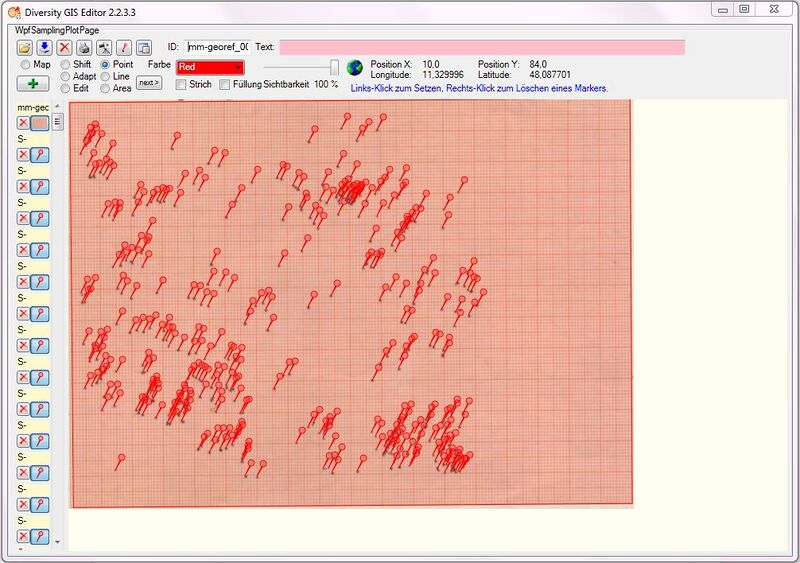Enable the Füllung checkbox
This screenshot has height=563, width=800.
pos(224,84)
